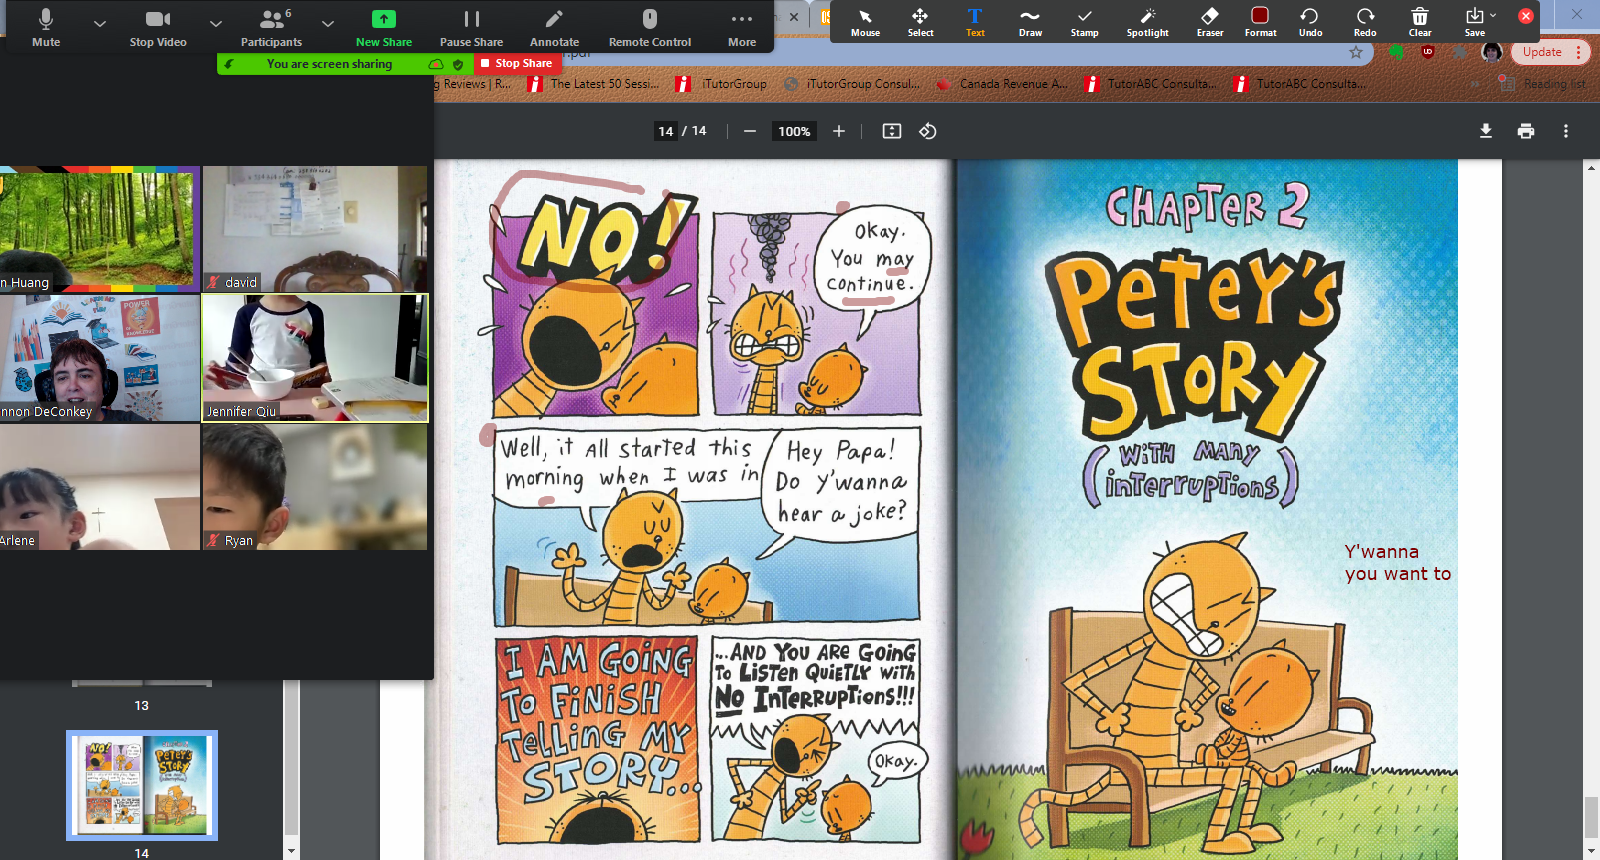
Task: Click the red Stop Share button
Action: point(516,63)
